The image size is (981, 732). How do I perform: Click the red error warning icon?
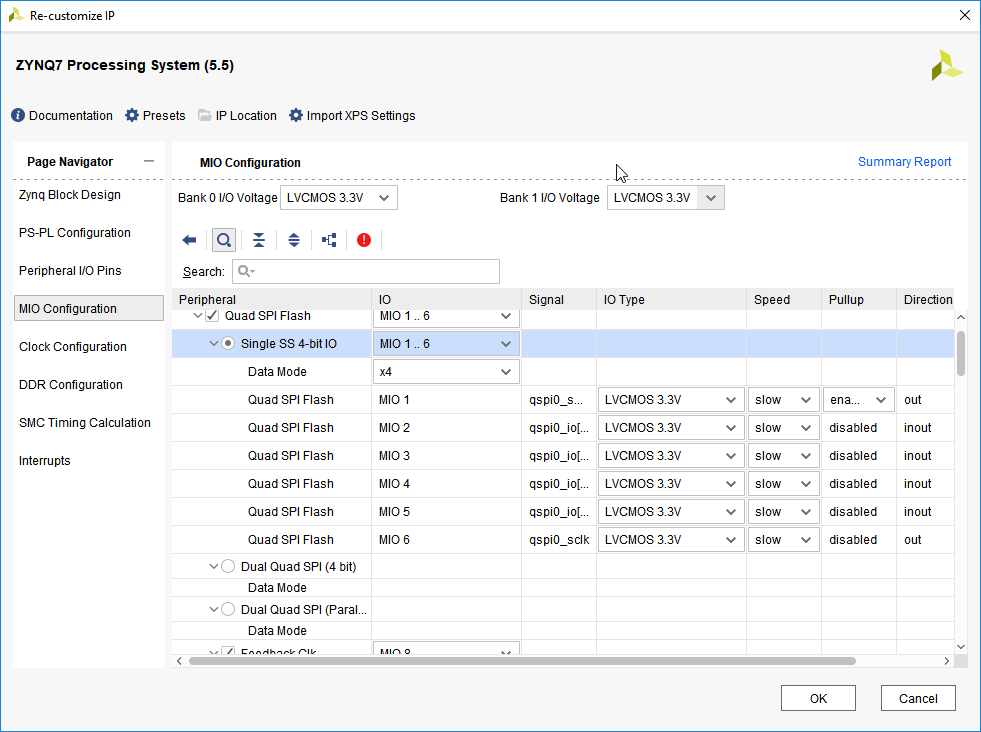pos(364,240)
